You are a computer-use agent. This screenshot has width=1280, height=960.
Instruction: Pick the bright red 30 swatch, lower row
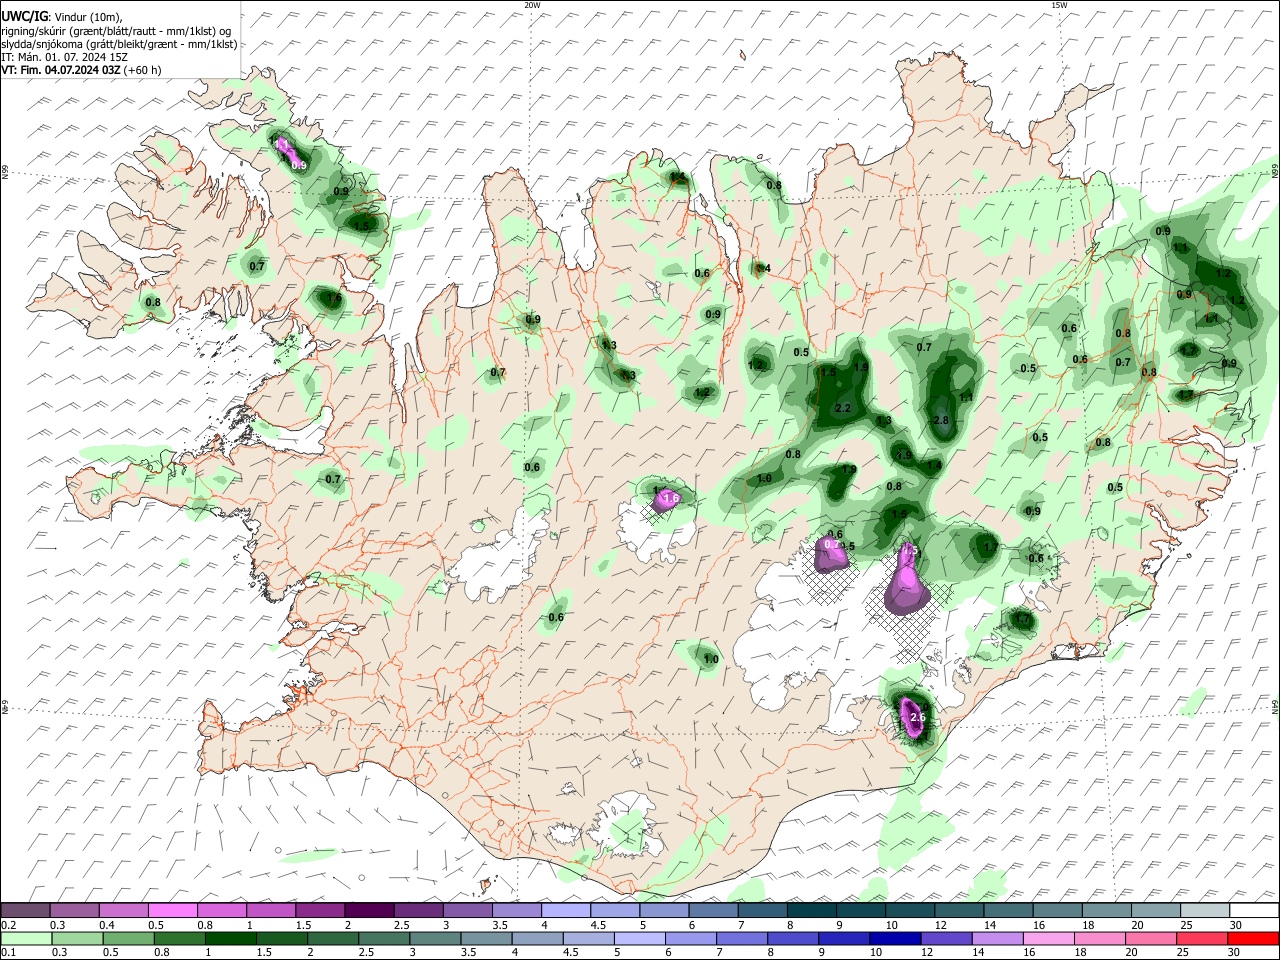click(1253, 938)
